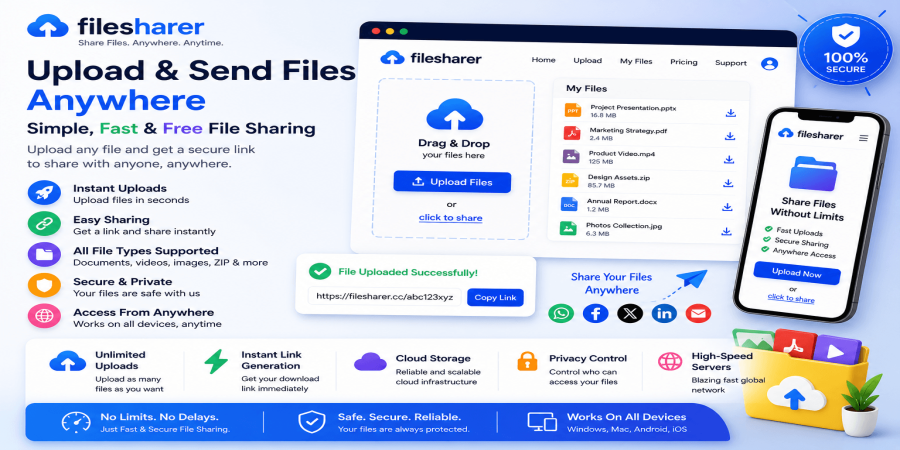Download Marketing Strategy.pdf

[730, 136]
